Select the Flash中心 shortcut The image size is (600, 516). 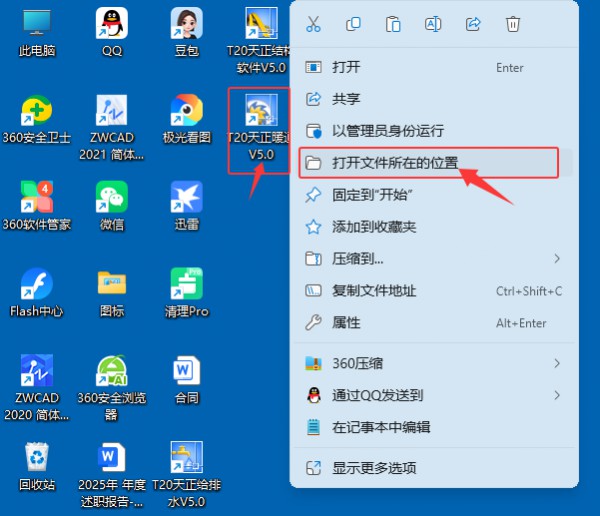pos(37,293)
